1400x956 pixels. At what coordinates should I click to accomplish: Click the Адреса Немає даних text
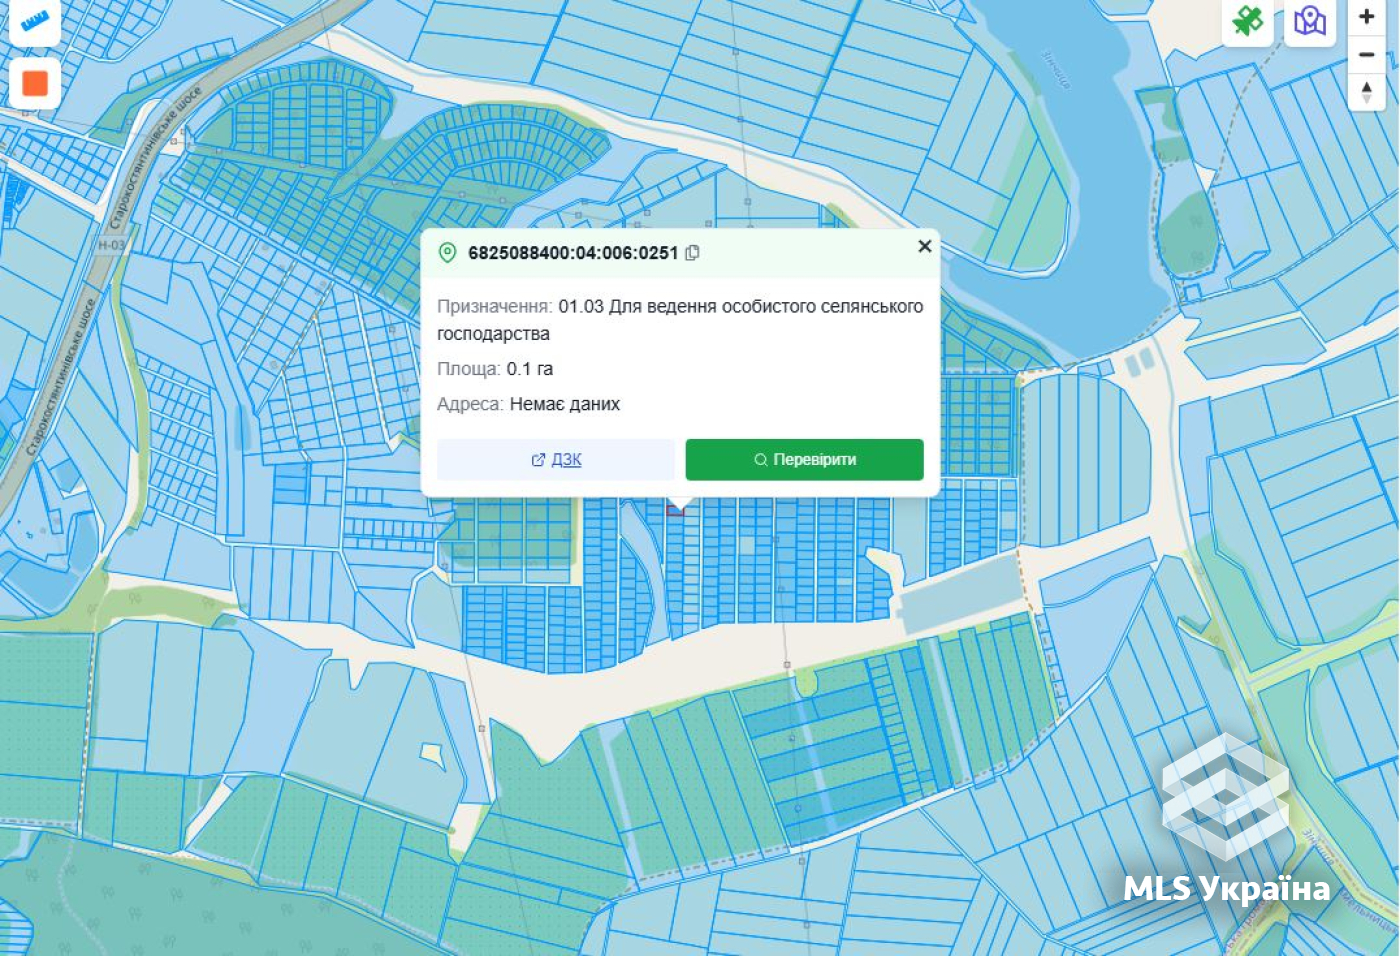coord(528,404)
